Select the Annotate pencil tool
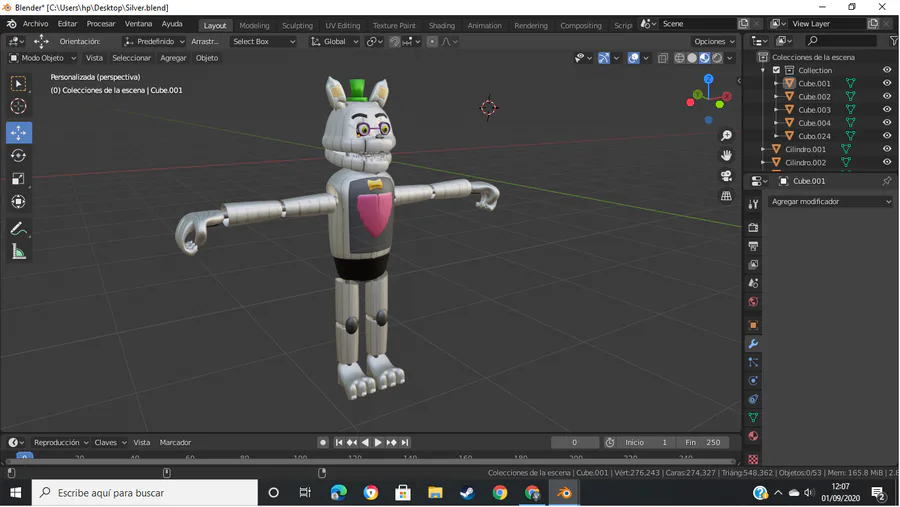 18,229
